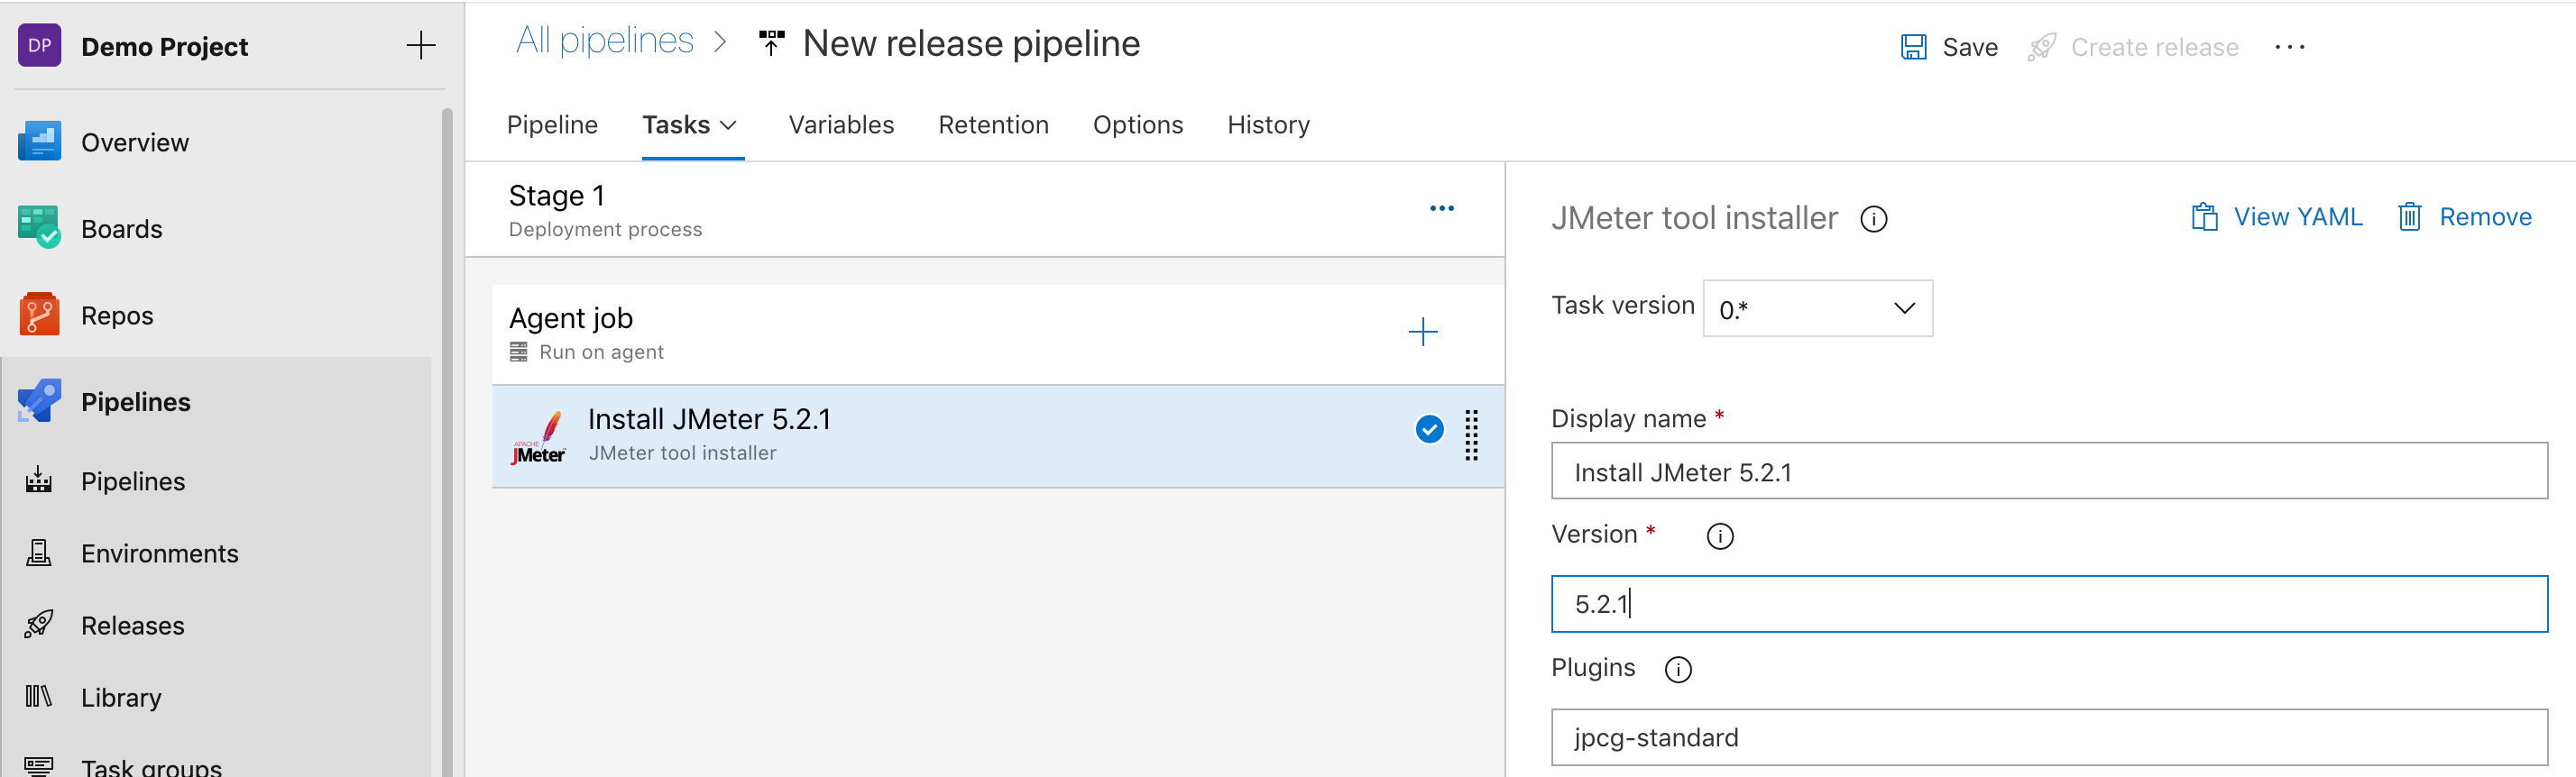Screen dimensions: 2576x777
Task: Click the View YAML clipboard icon
Action: point(2204,217)
